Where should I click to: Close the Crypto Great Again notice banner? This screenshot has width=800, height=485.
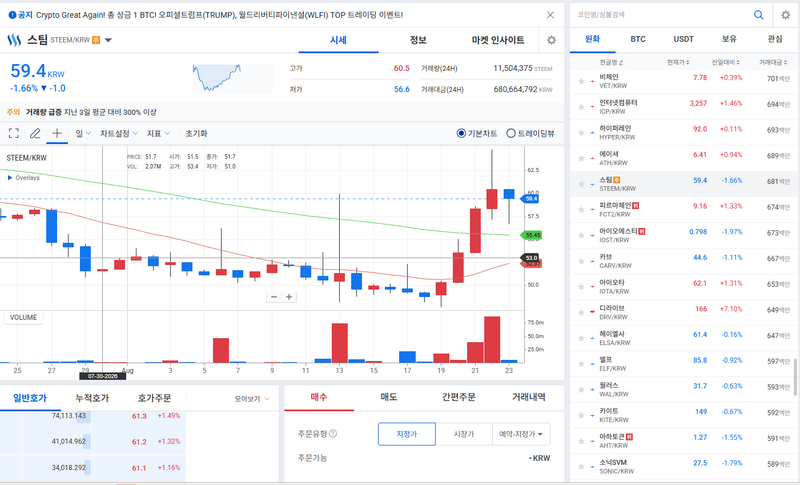click(550, 15)
